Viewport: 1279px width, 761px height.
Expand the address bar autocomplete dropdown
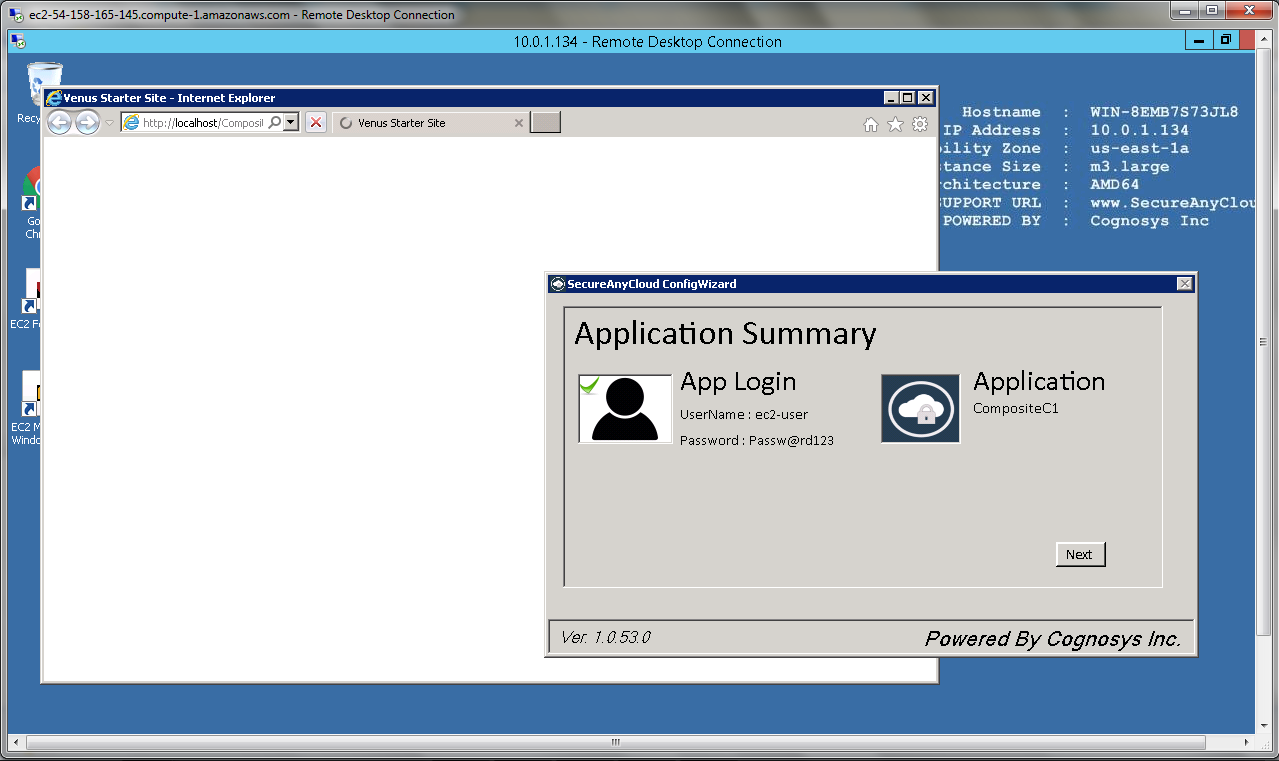291,122
